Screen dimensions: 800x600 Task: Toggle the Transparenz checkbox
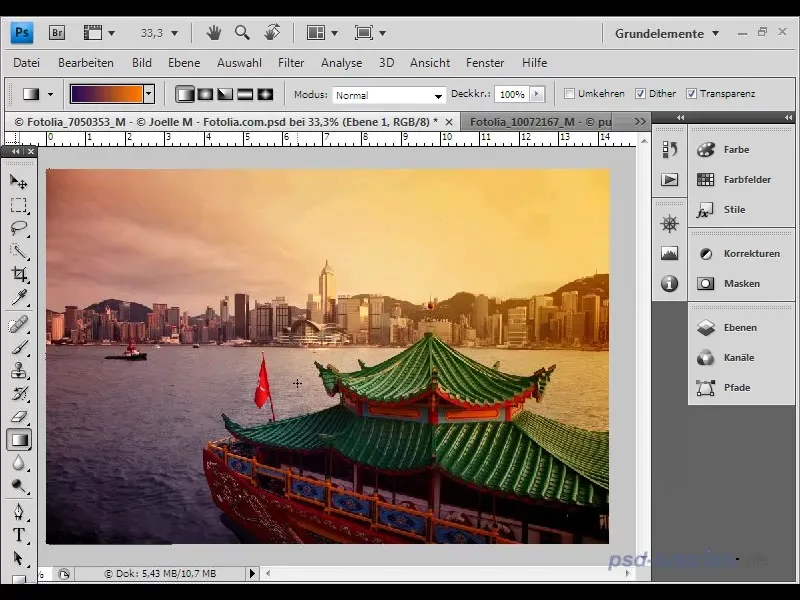(691, 93)
